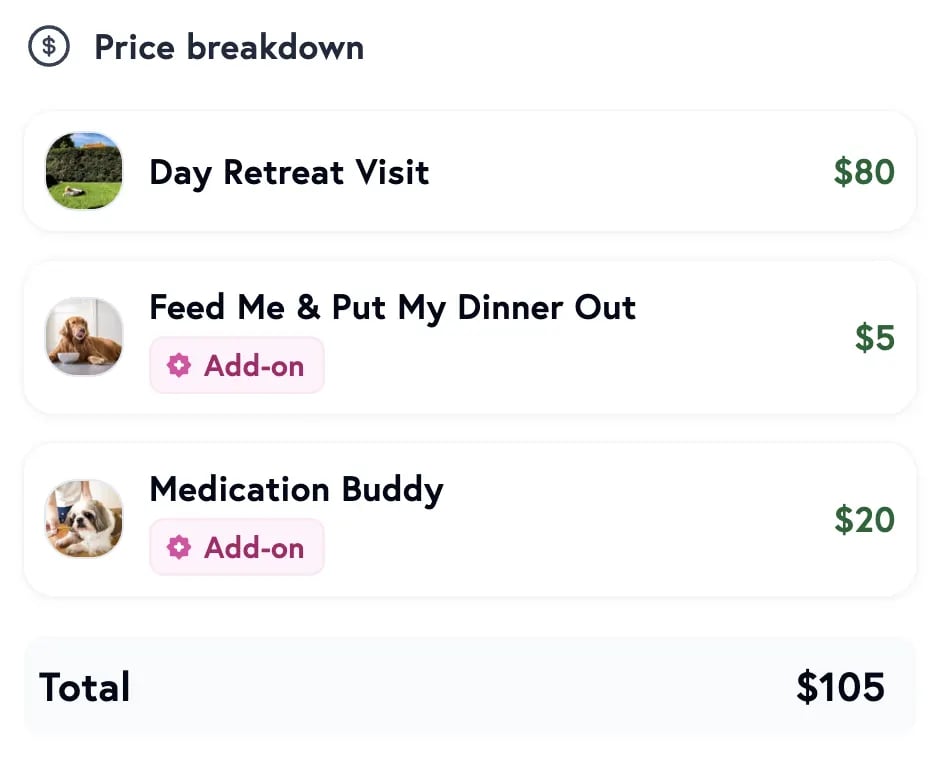Open Medication Buddy service details

click(296, 490)
